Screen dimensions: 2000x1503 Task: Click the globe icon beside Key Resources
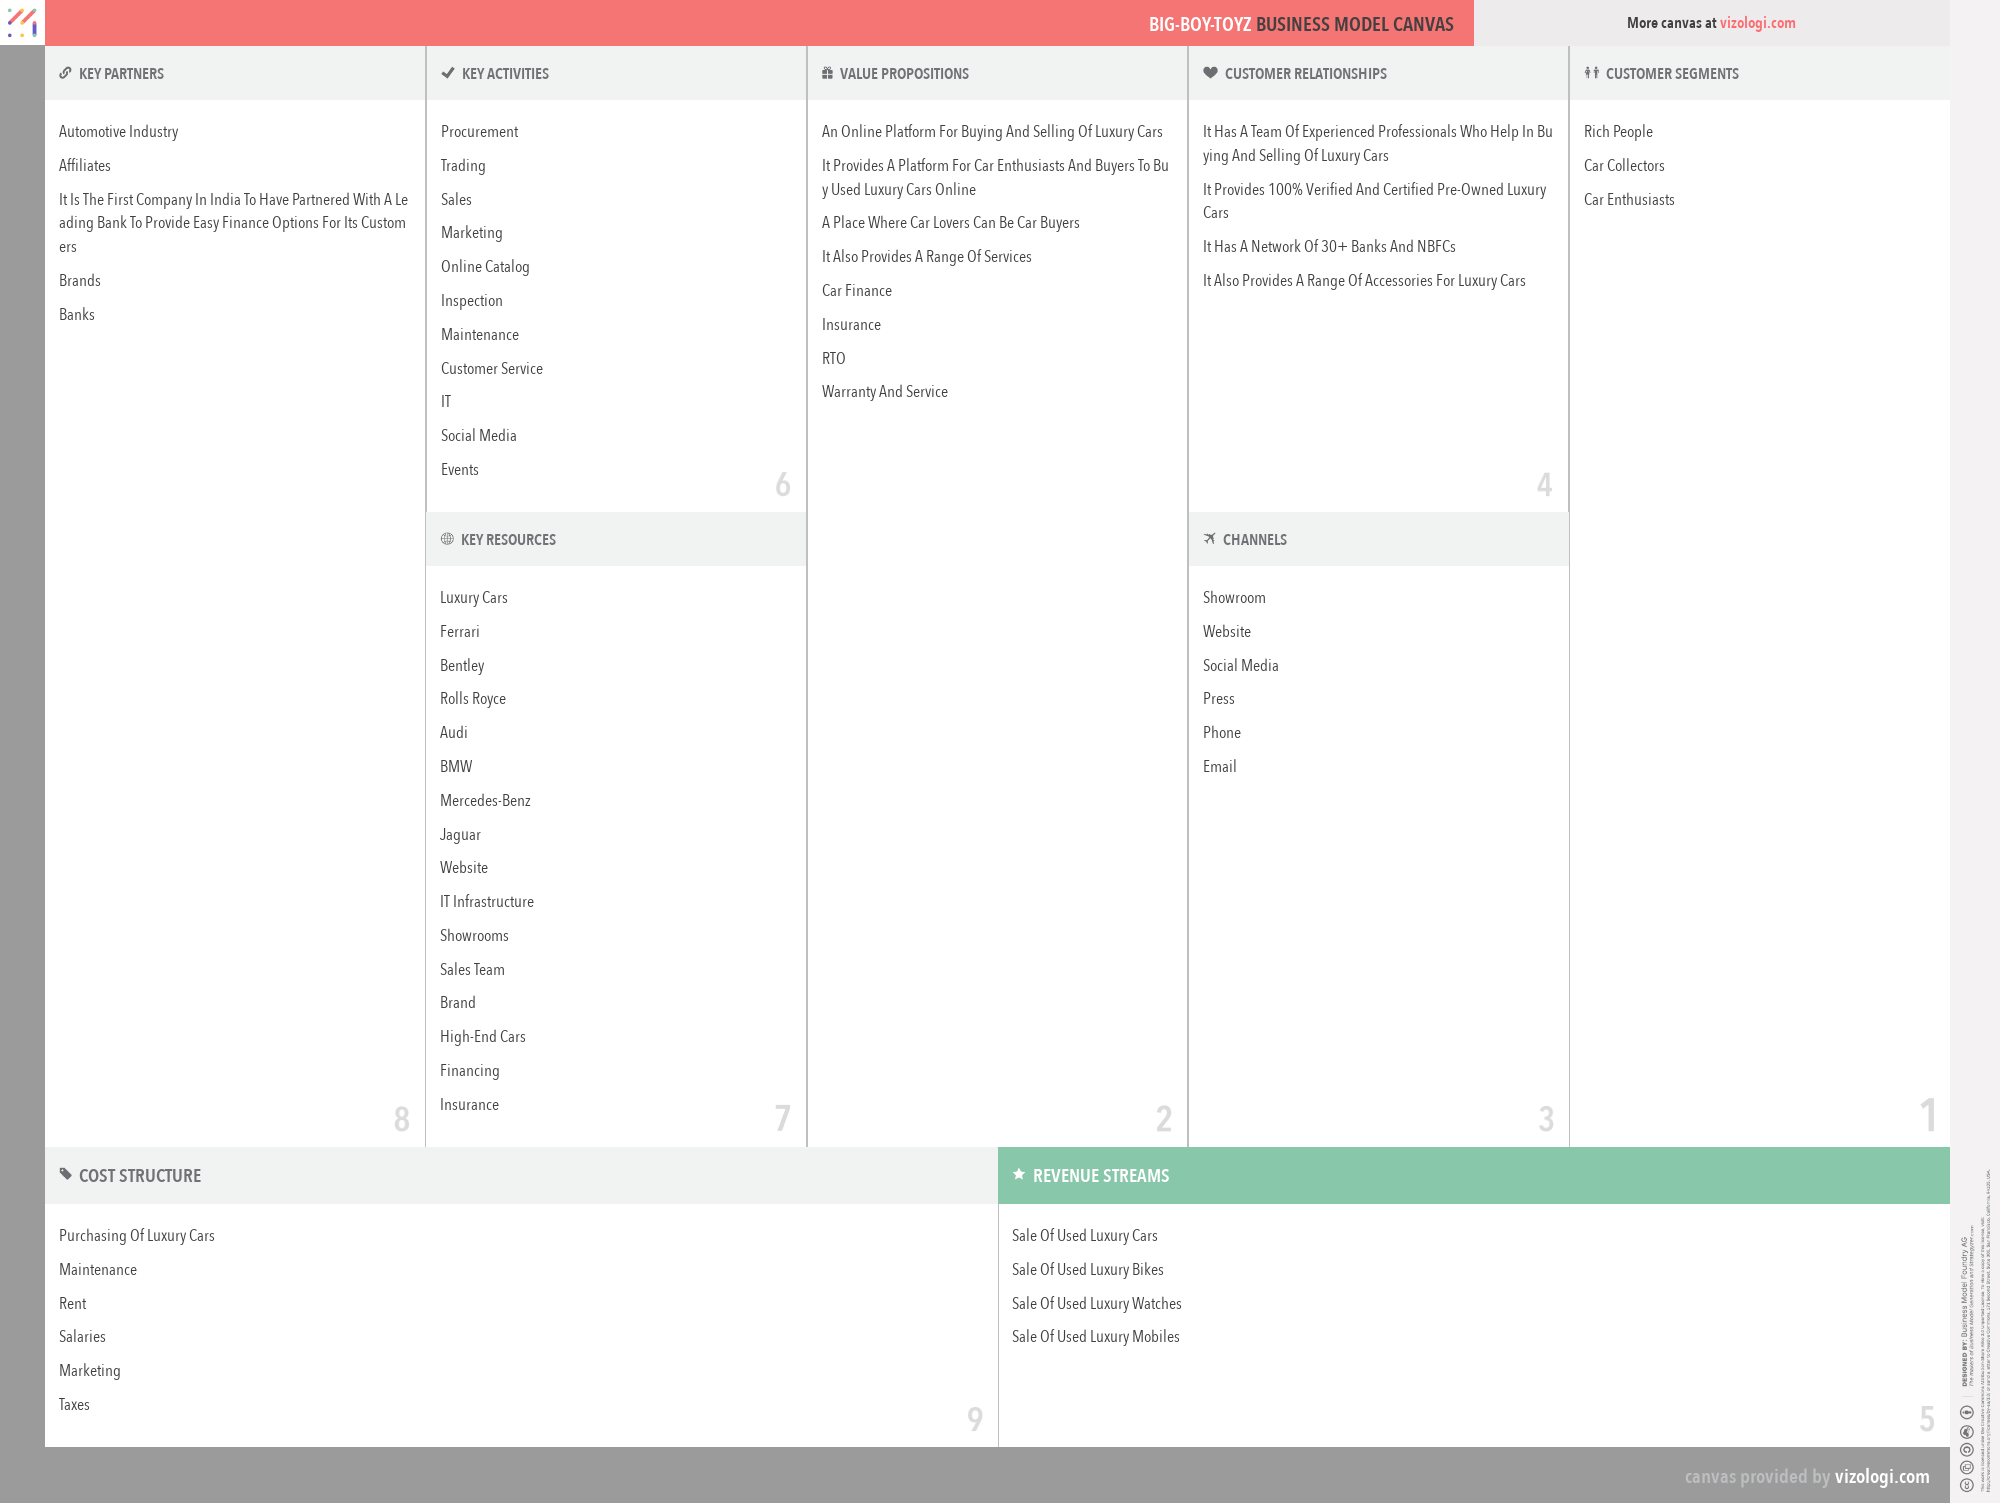(447, 539)
